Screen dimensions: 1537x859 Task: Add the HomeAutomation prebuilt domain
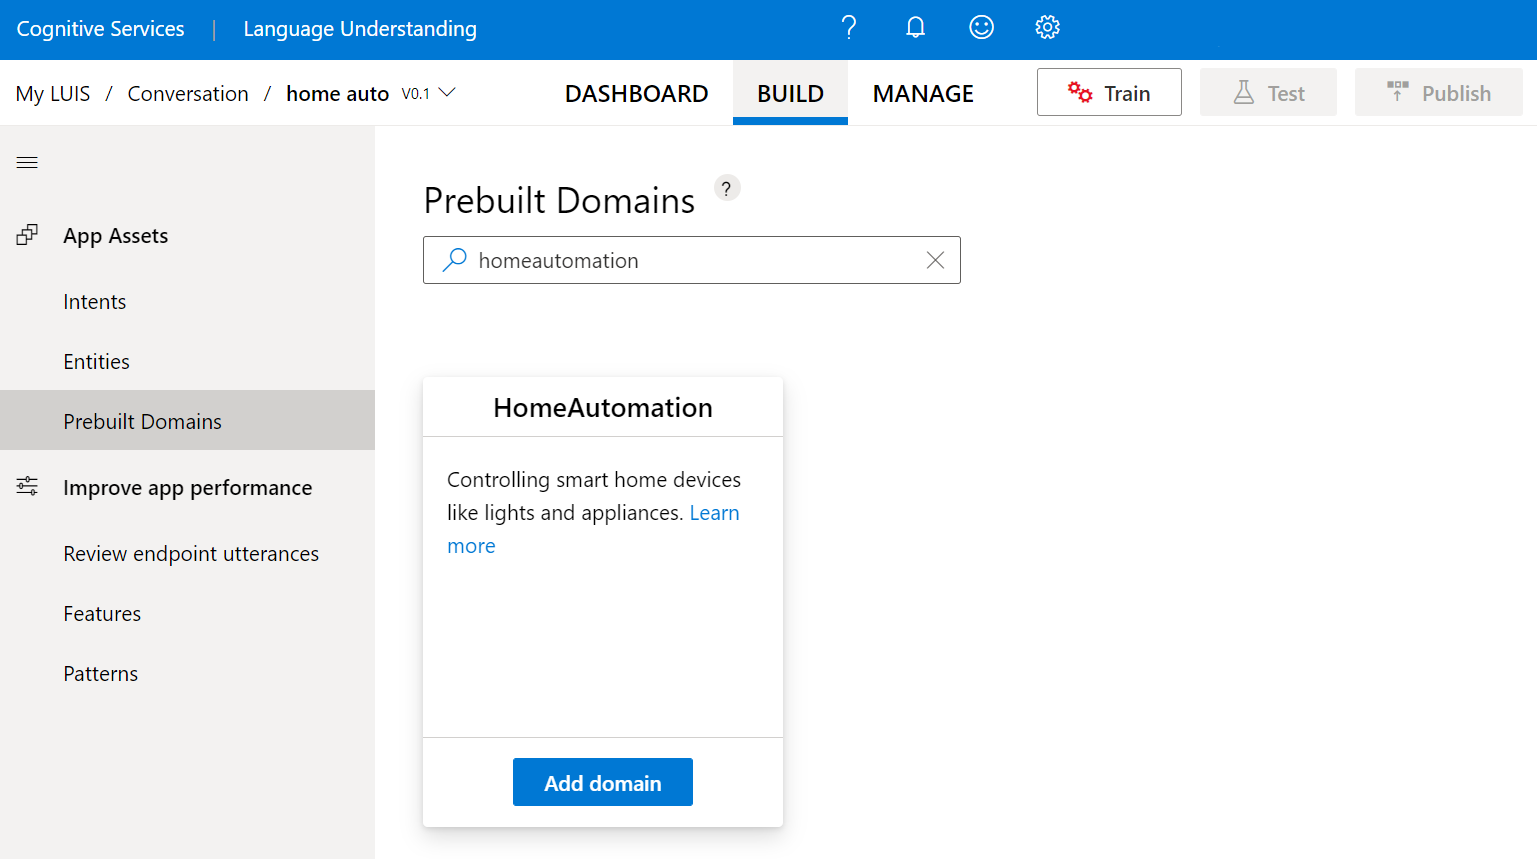(602, 782)
